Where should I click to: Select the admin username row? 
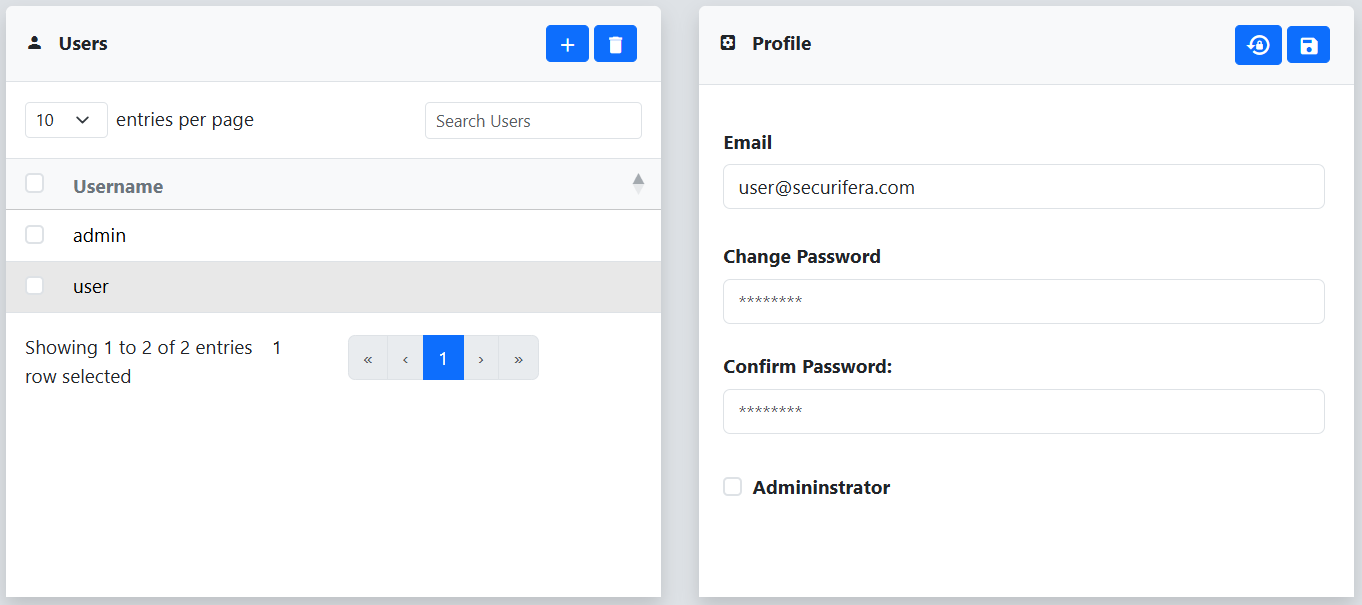tap(333, 236)
